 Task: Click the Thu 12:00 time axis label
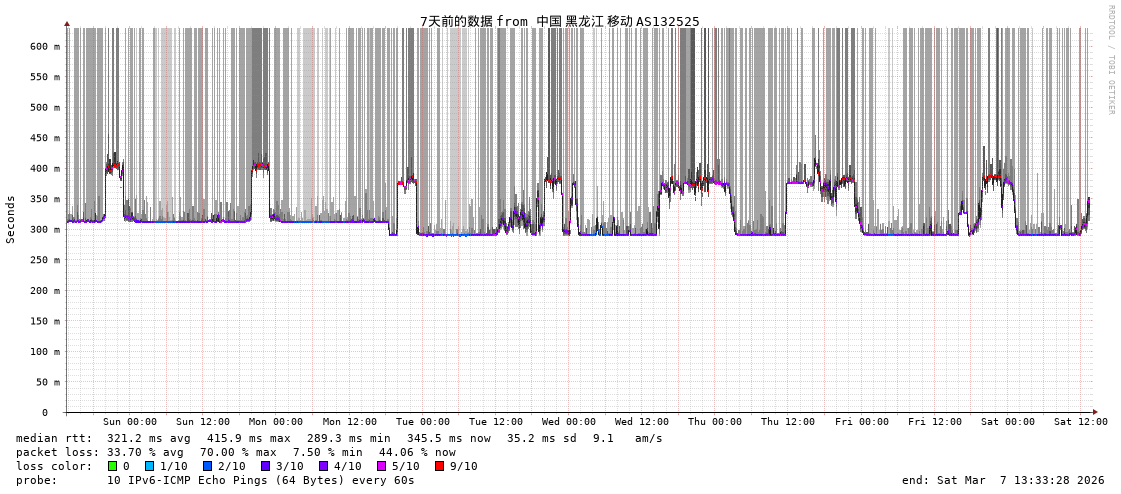(x=787, y=422)
